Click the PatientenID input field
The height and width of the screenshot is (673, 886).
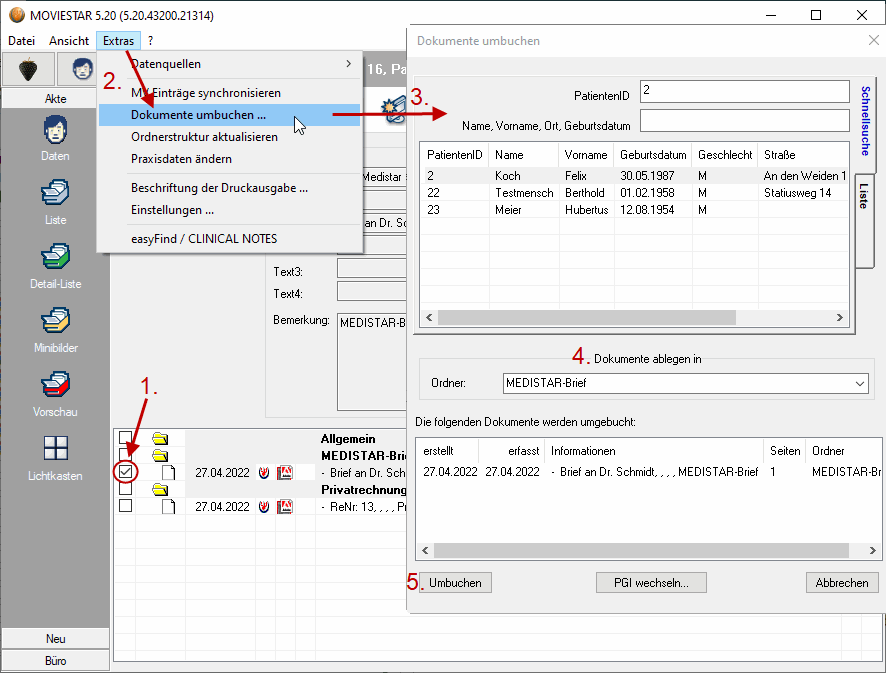[744, 92]
